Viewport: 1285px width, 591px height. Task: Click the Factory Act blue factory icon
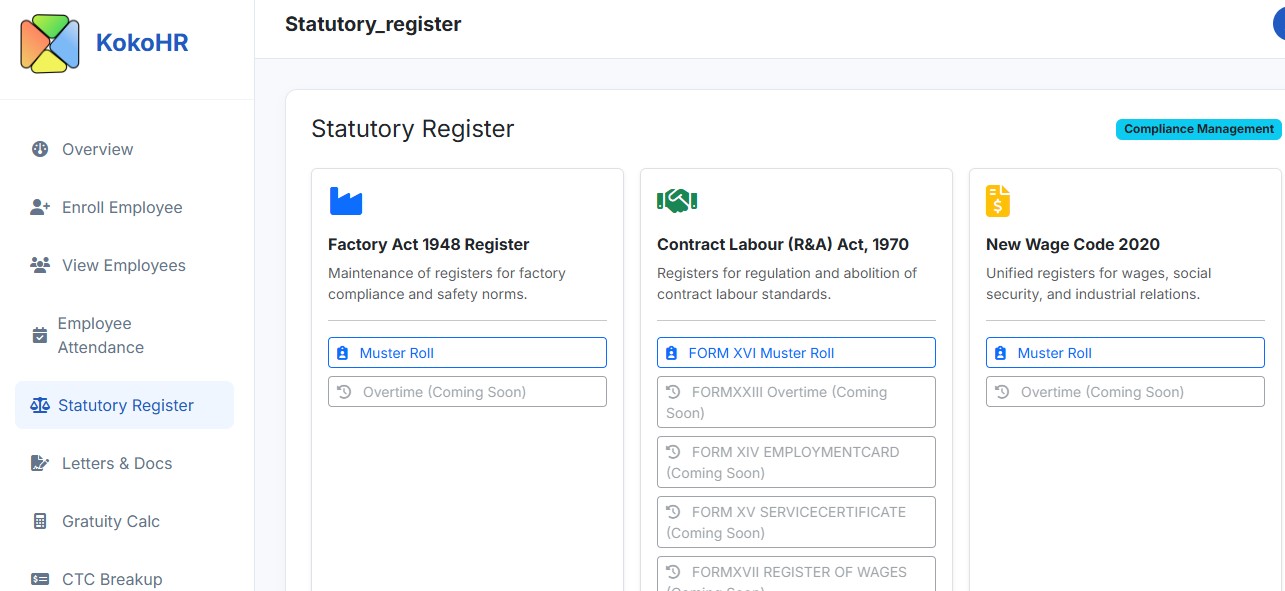(x=346, y=201)
